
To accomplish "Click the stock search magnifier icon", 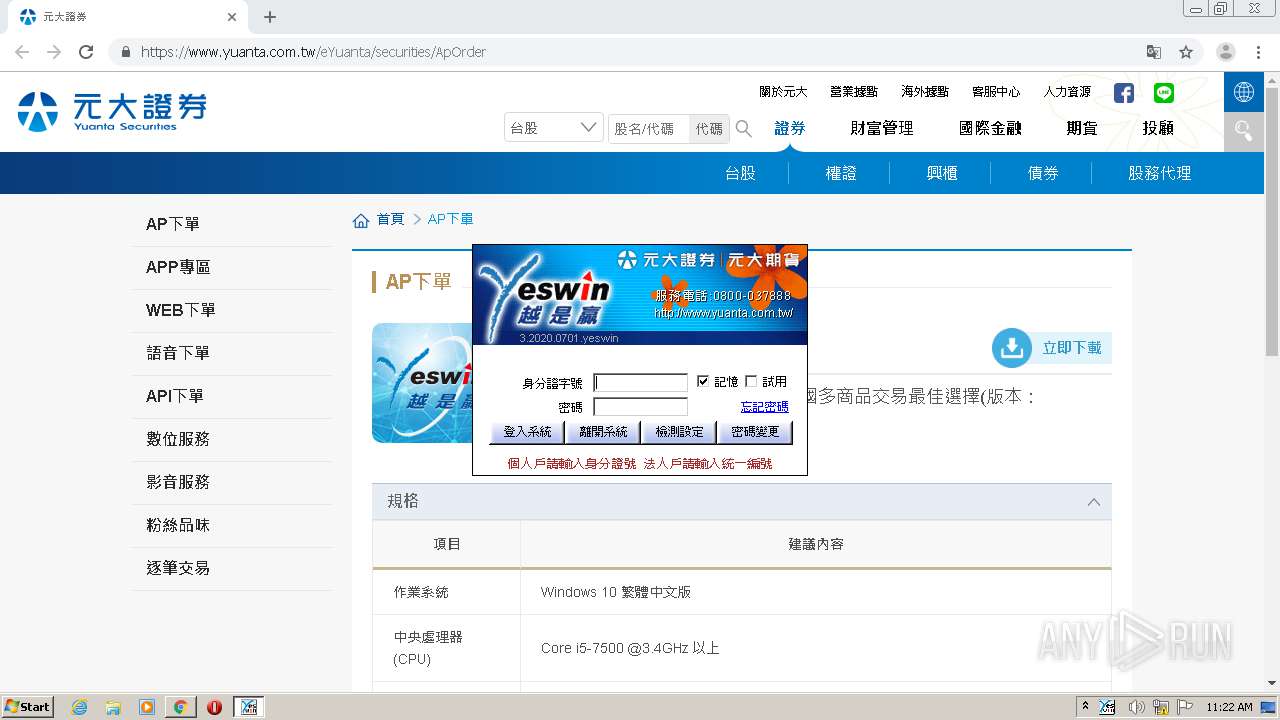I will point(744,128).
